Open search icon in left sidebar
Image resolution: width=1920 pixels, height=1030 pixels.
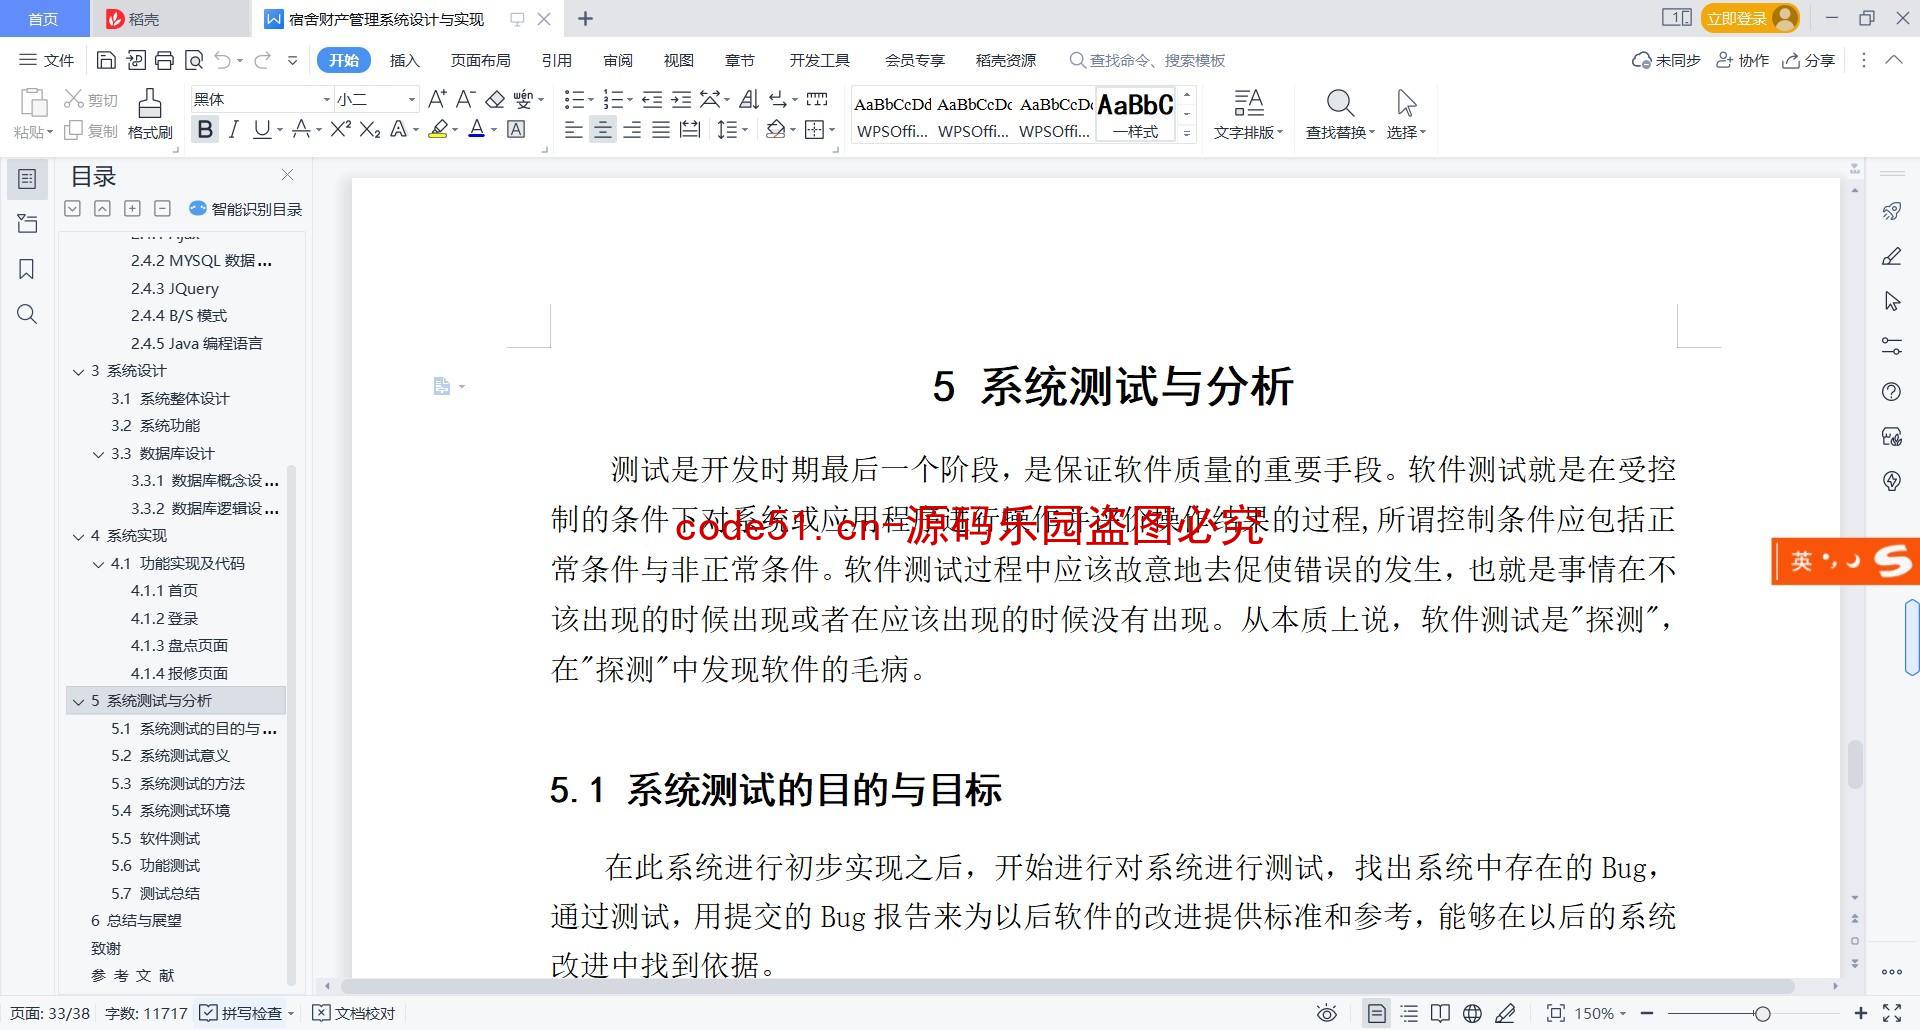point(27,315)
